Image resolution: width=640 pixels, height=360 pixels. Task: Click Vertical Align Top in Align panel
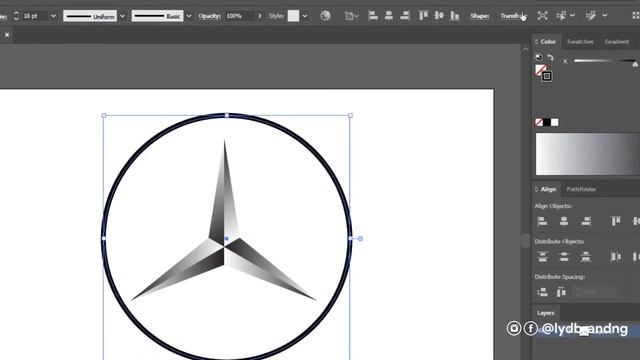coord(616,221)
